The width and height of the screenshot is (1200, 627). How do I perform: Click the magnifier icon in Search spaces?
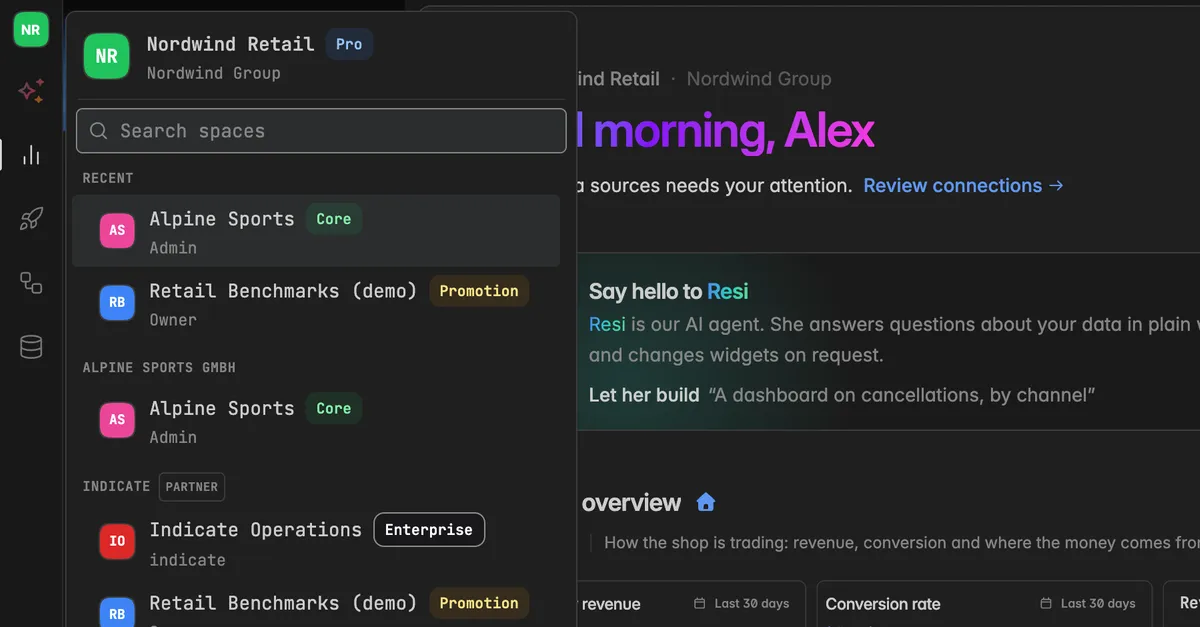(99, 131)
